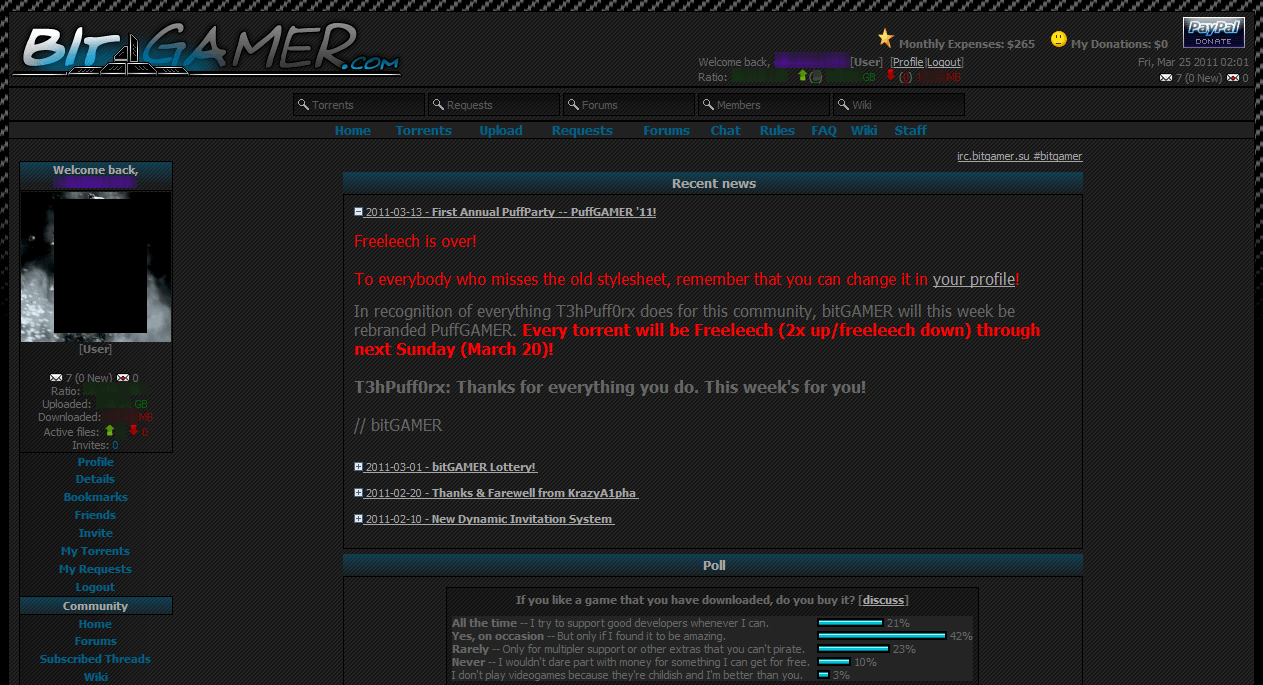Go to Upload in the navigation bar
The image size is (1263, 685).
pyautogui.click(x=501, y=131)
